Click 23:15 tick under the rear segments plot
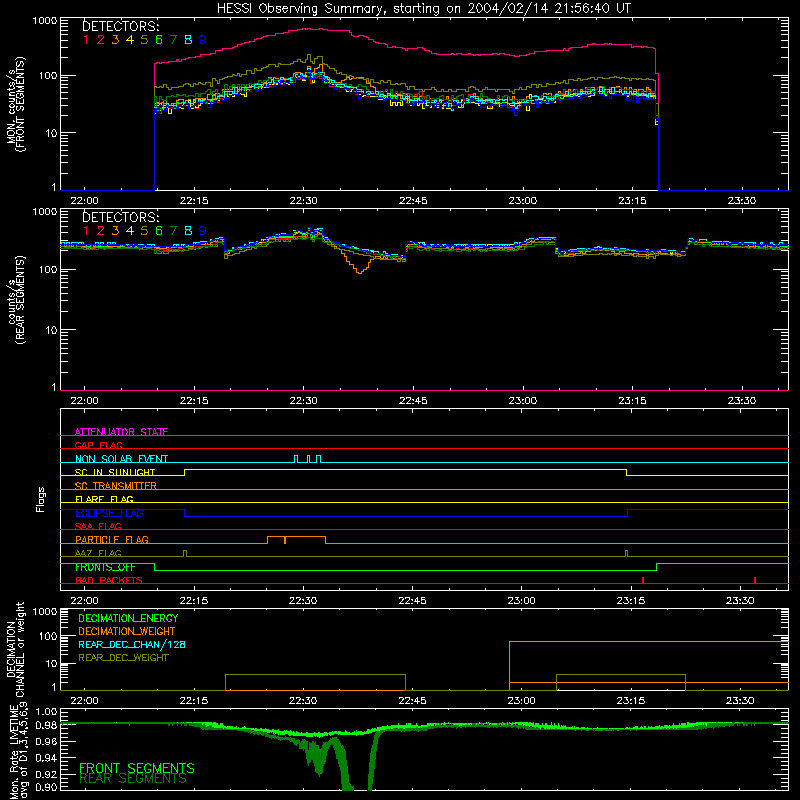Viewport: 800px width, 800px height. (633, 401)
